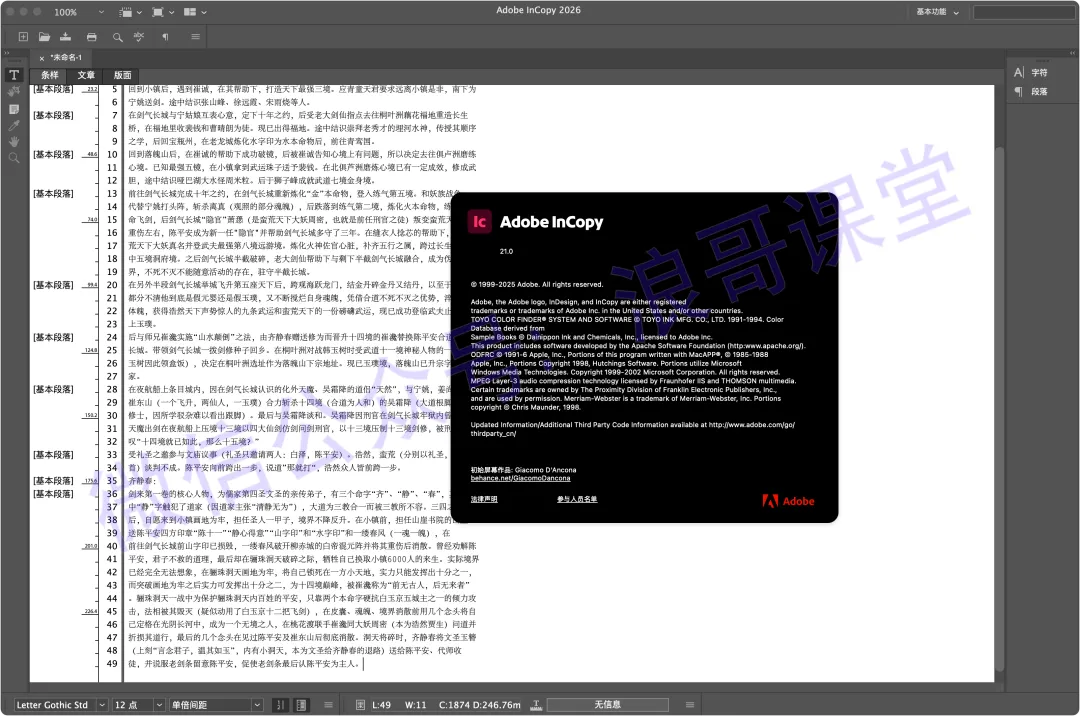Click the New Document toolbar icon
1080x716 pixels.
23,36
